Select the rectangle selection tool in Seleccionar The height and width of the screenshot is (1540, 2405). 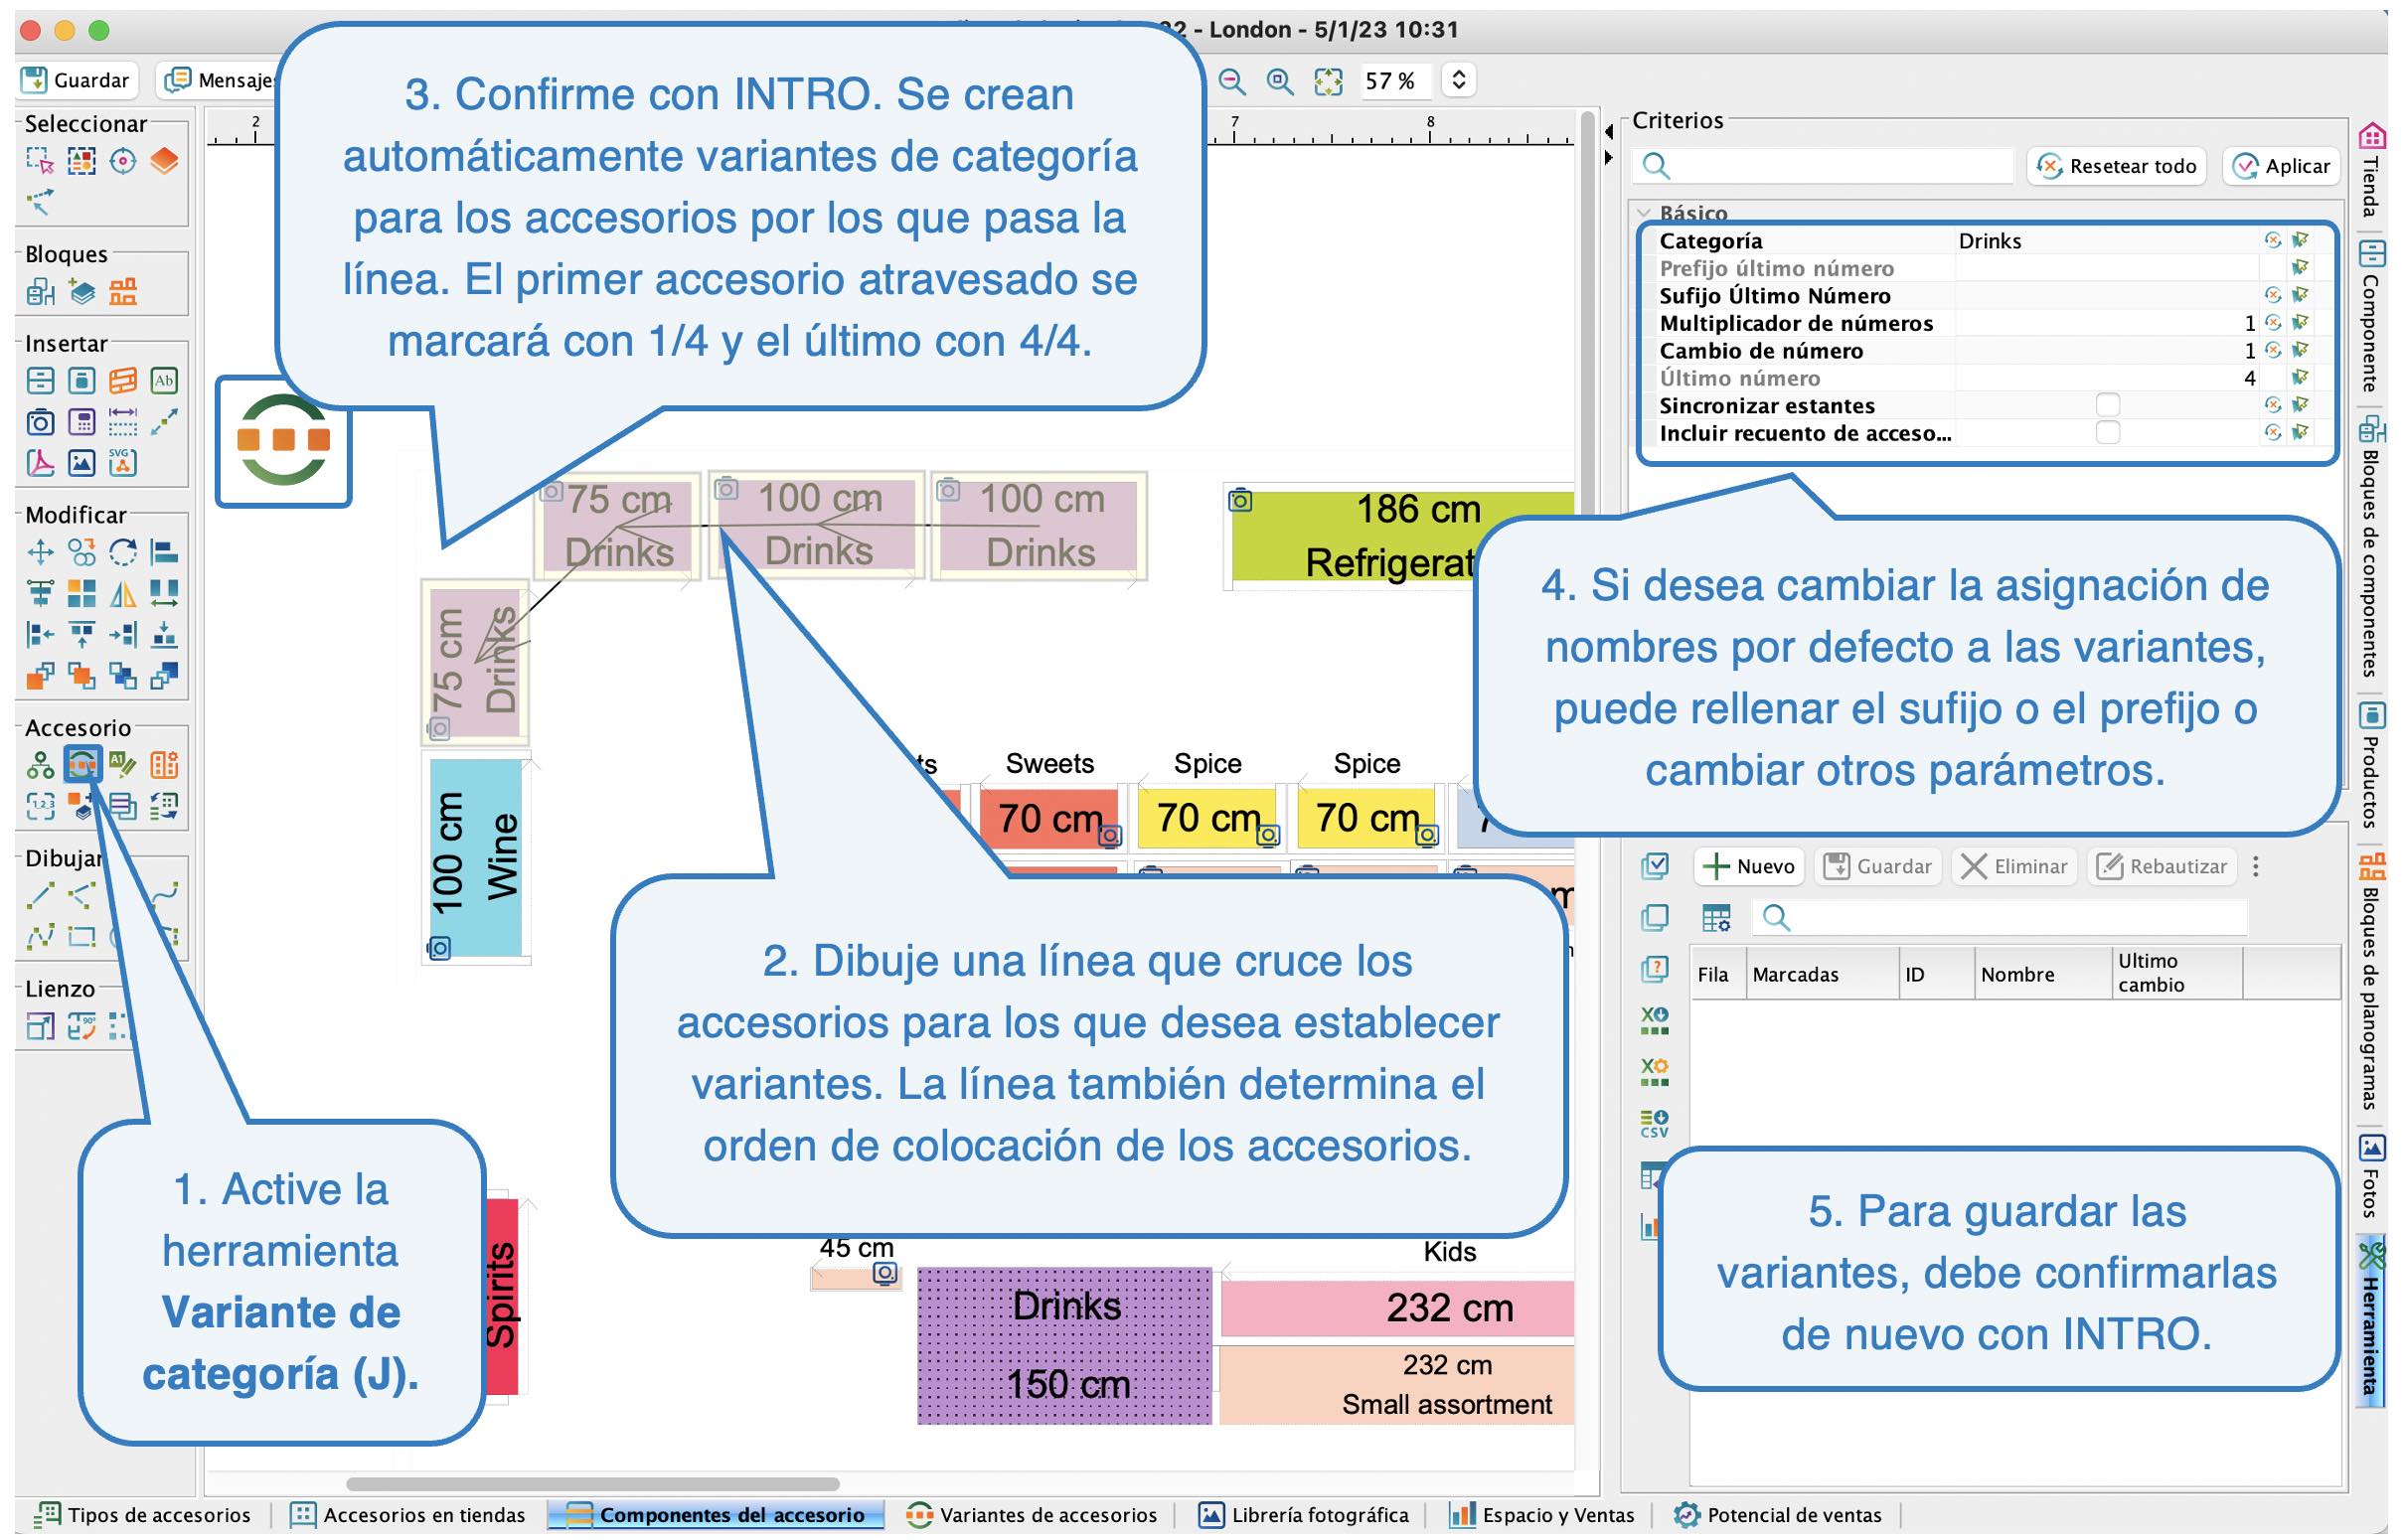(x=40, y=161)
